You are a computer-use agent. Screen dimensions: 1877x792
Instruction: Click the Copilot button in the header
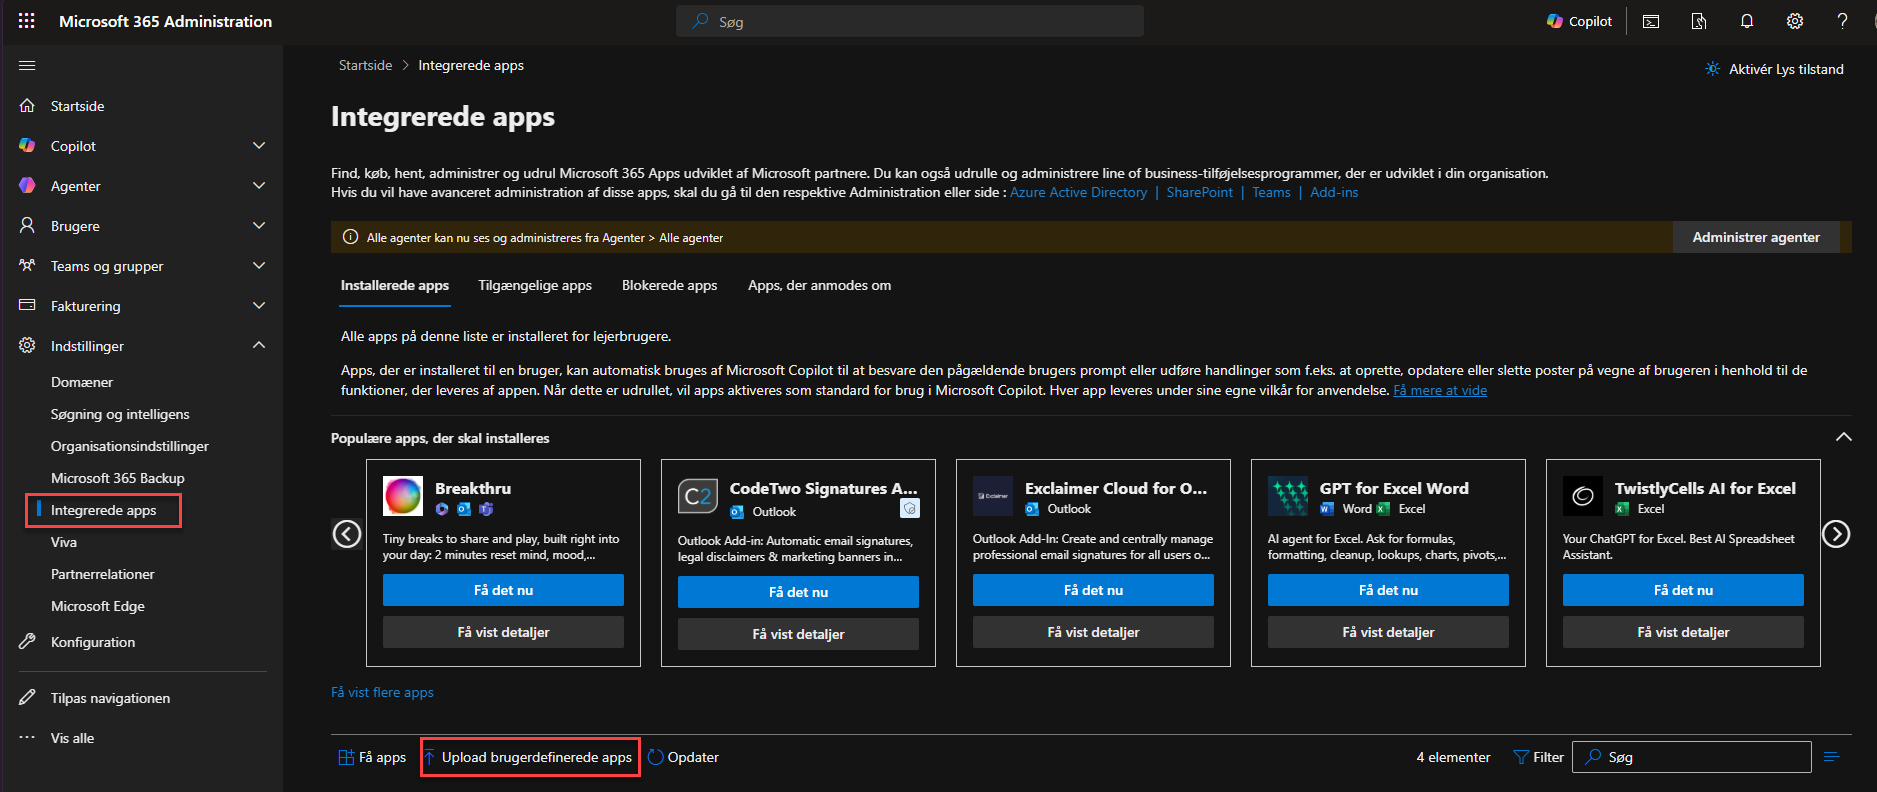1579,21
